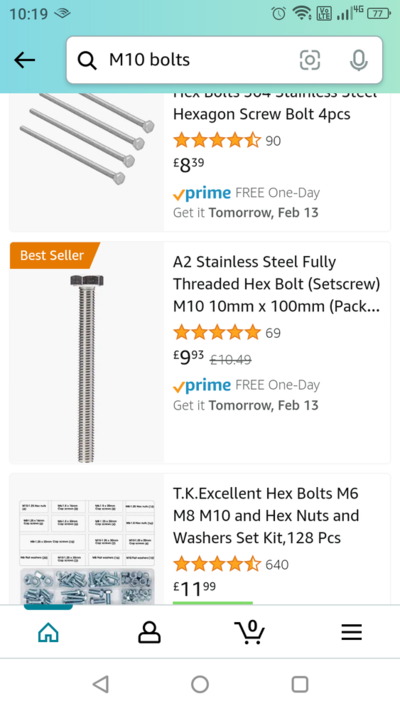Open the shopping cart icon
The width and height of the screenshot is (400, 711).
249,632
